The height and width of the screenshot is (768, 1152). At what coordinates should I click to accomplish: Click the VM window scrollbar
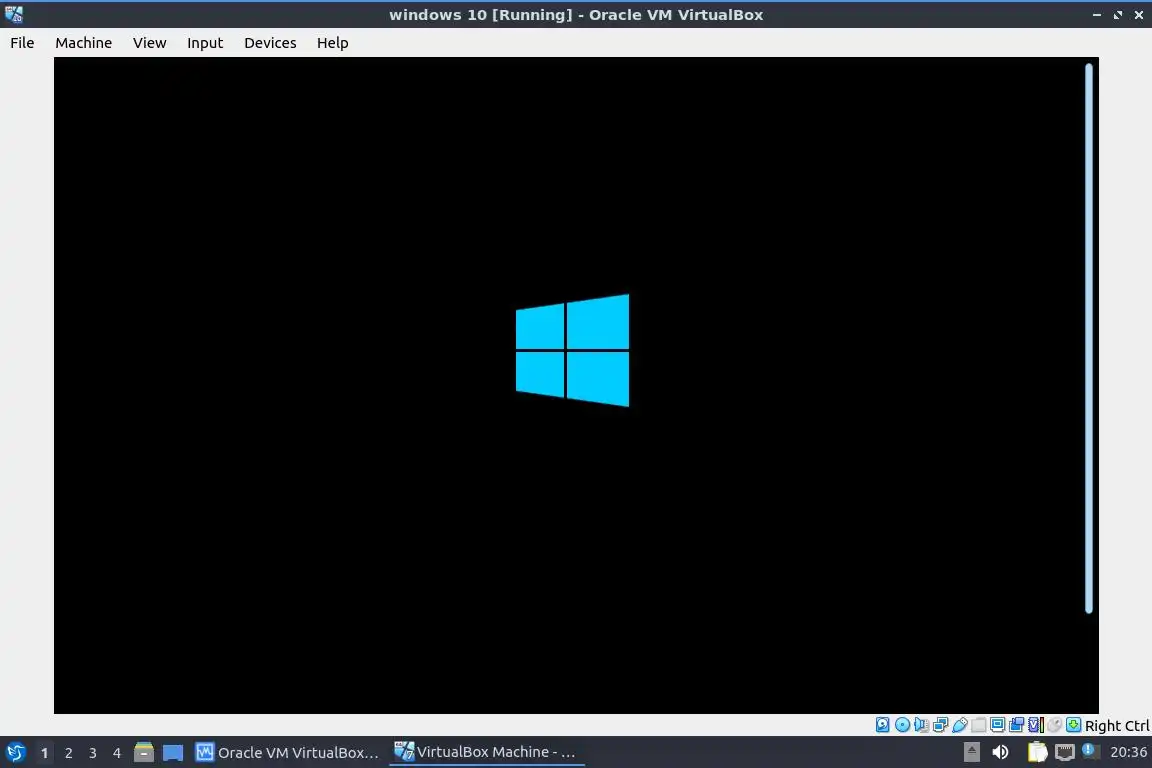pyautogui.click(x=1089, y=338)
